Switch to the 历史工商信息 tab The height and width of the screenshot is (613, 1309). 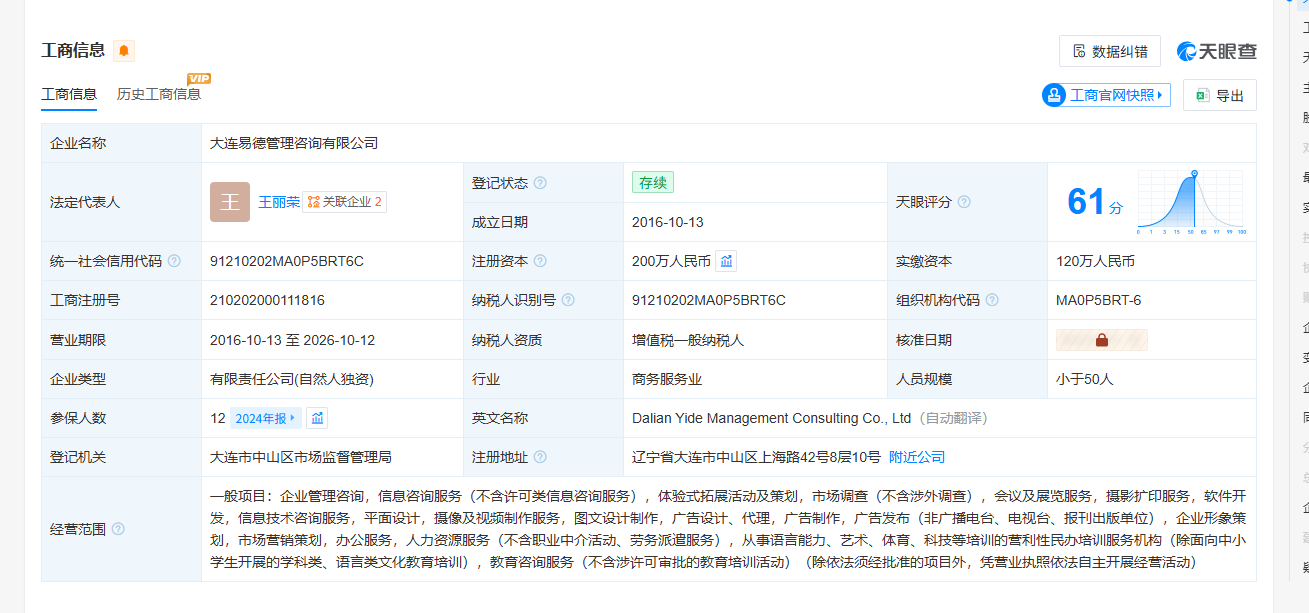159,94
